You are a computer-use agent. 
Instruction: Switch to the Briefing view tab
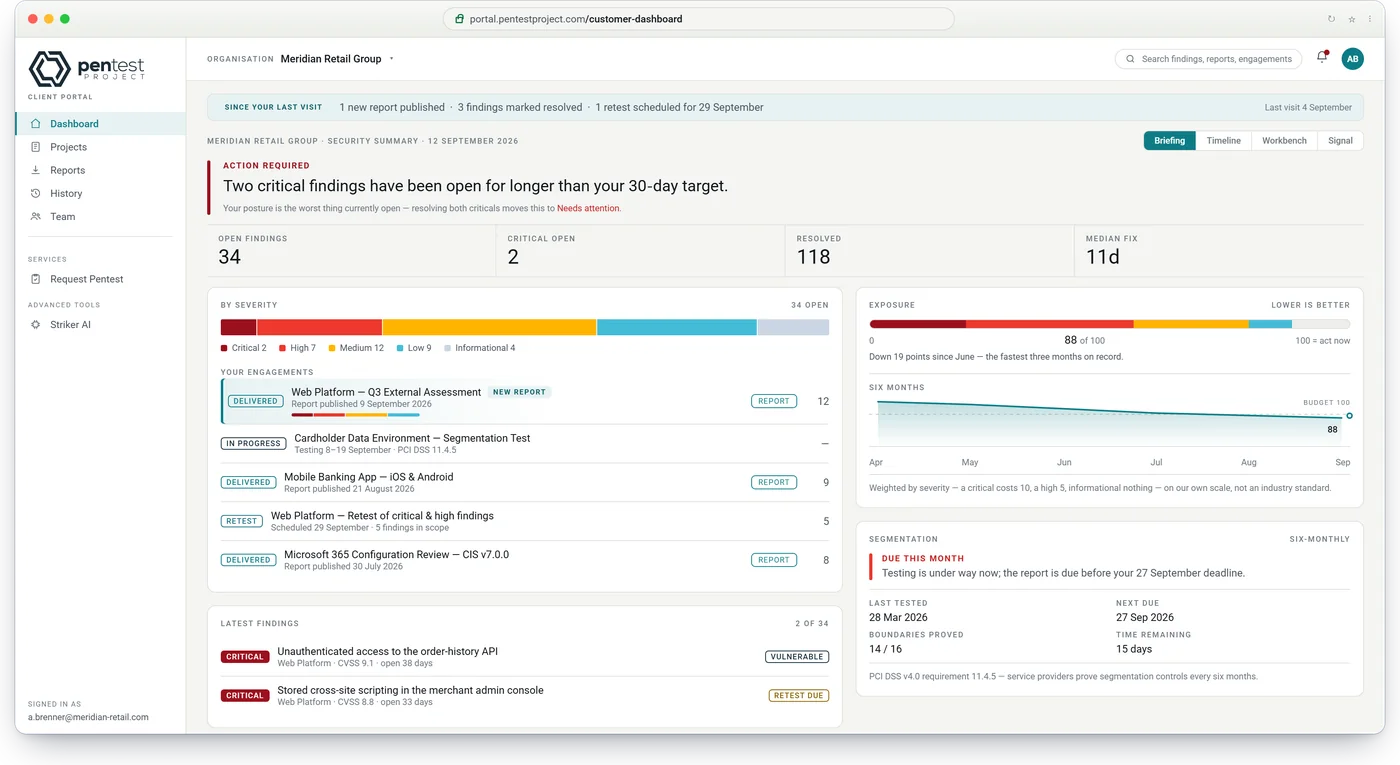[x=1169, y=141]
